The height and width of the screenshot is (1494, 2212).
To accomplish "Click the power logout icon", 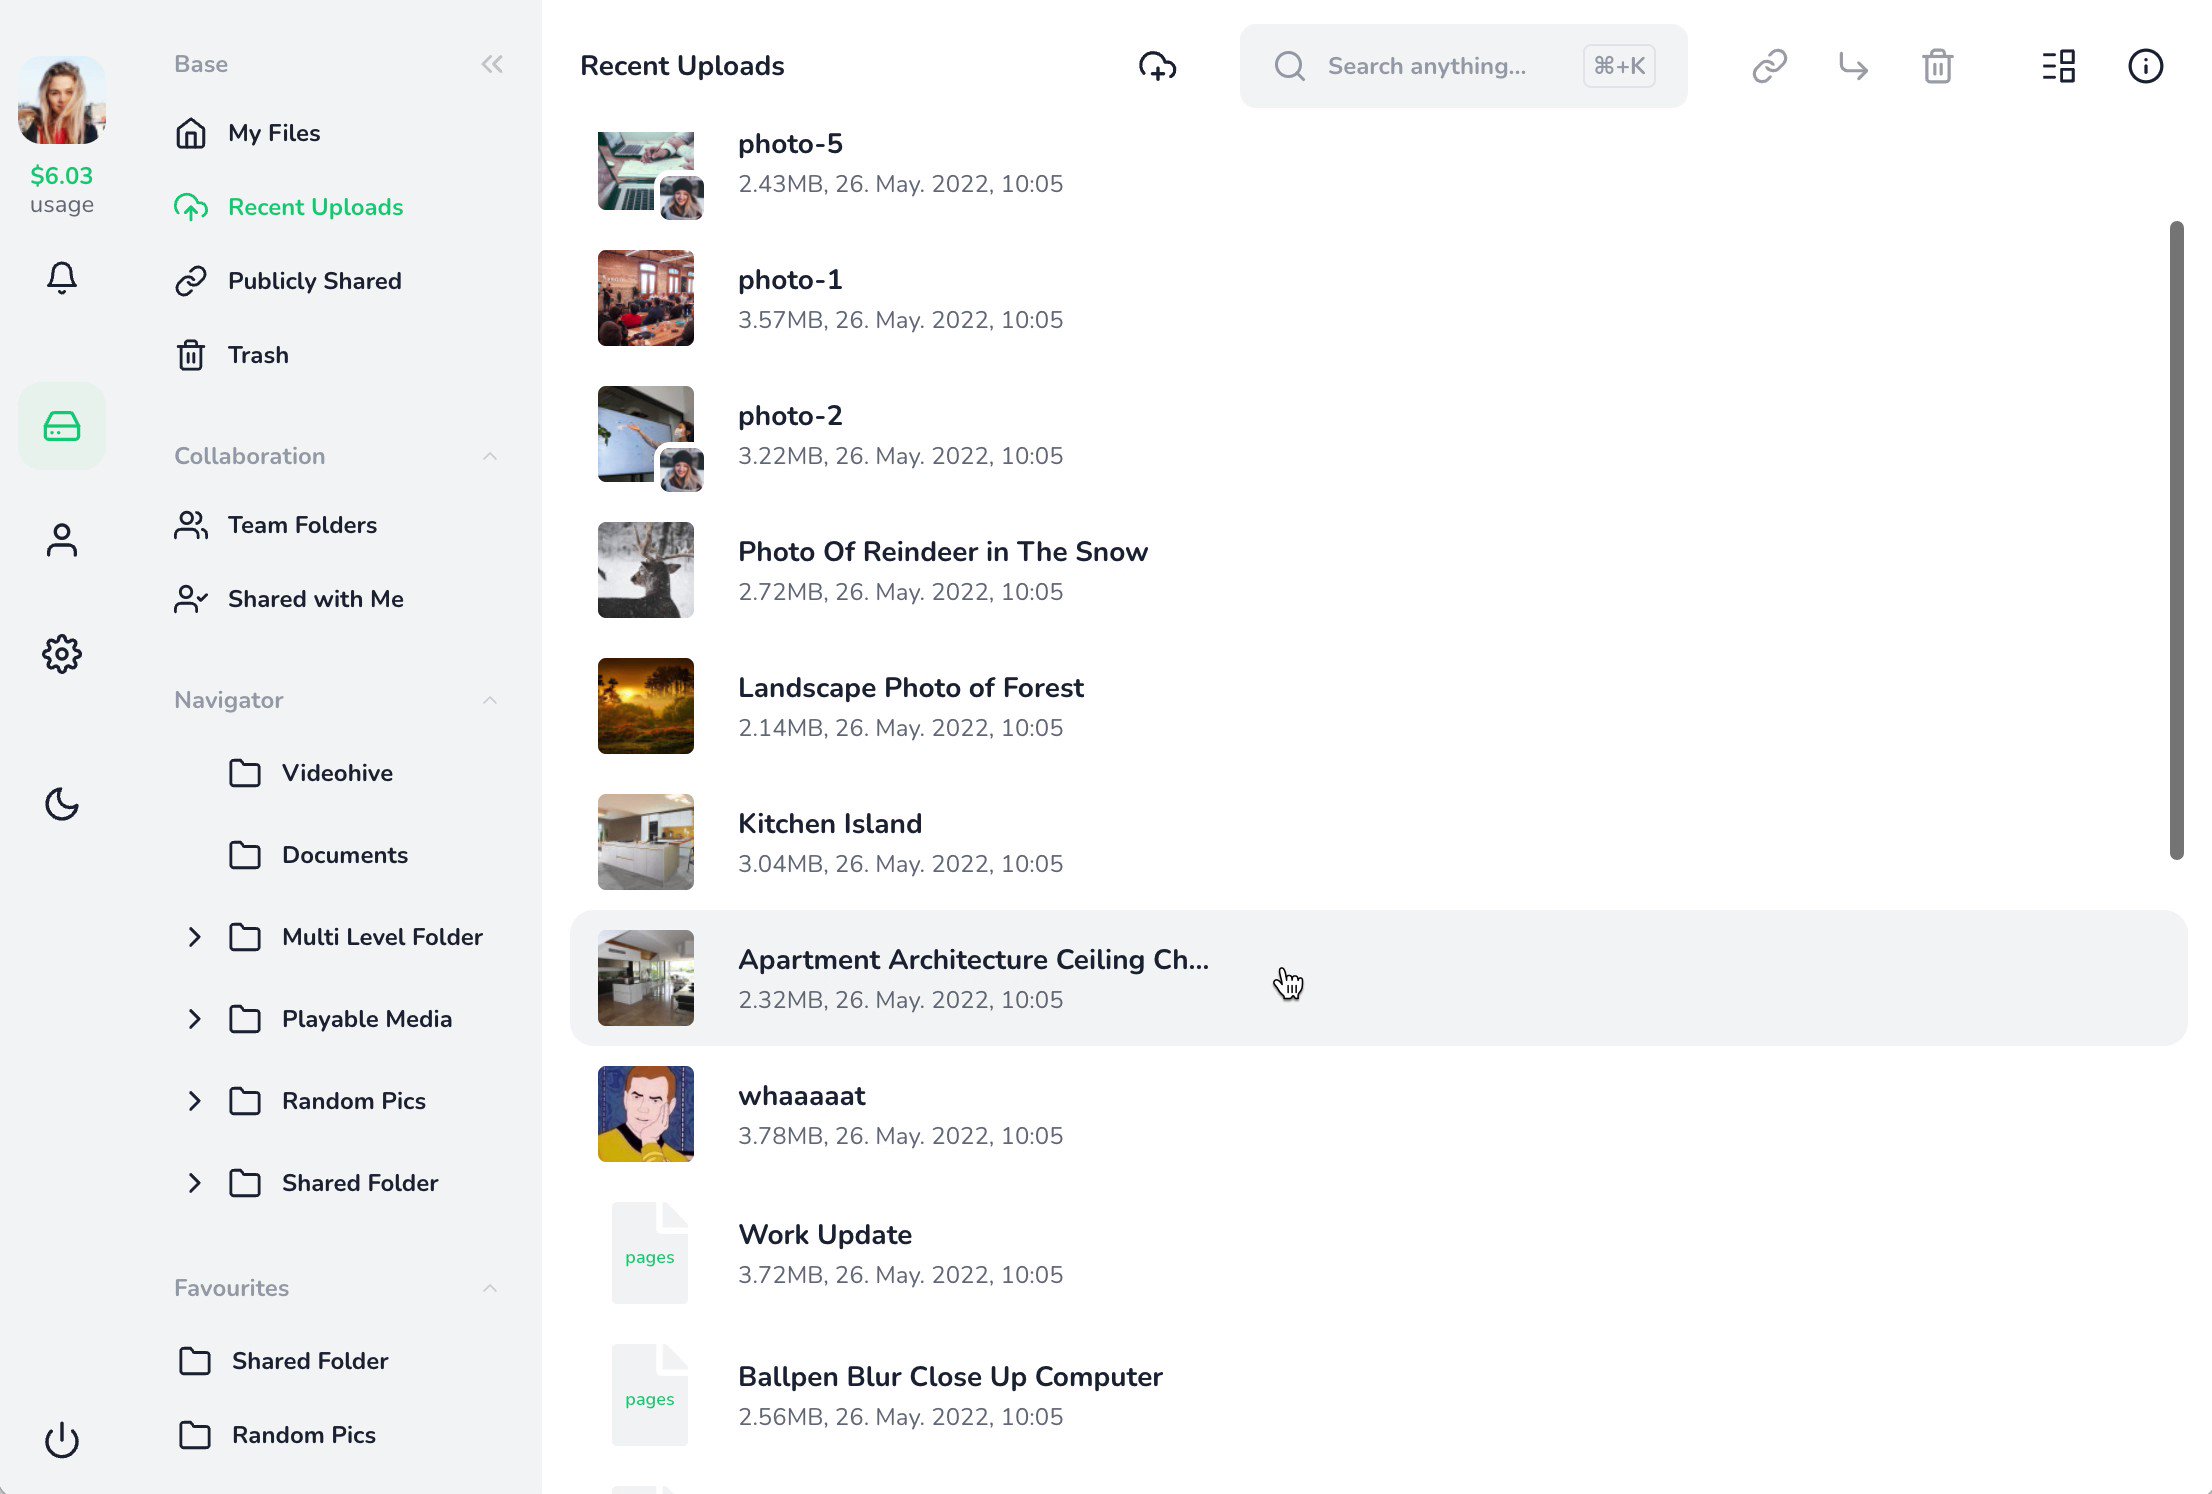I will point(62,1440).
